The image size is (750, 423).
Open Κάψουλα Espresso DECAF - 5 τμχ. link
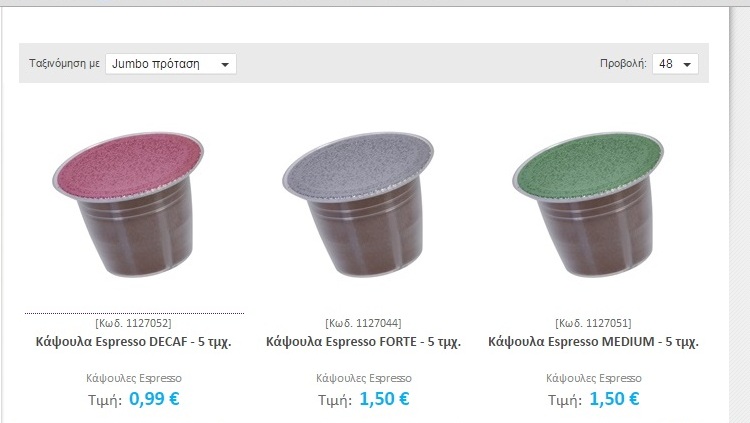133,342
